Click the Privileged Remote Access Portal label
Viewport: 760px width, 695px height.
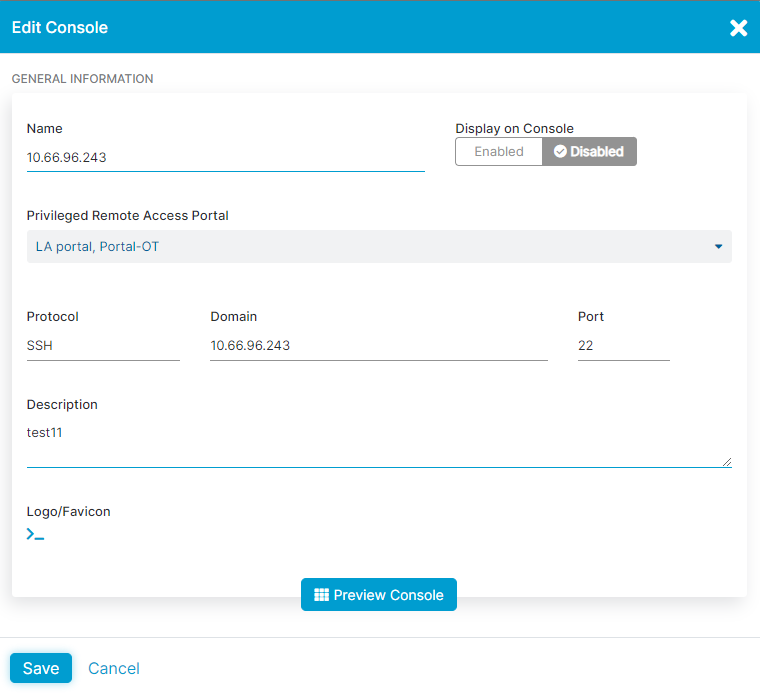click(x=127, y=216)
